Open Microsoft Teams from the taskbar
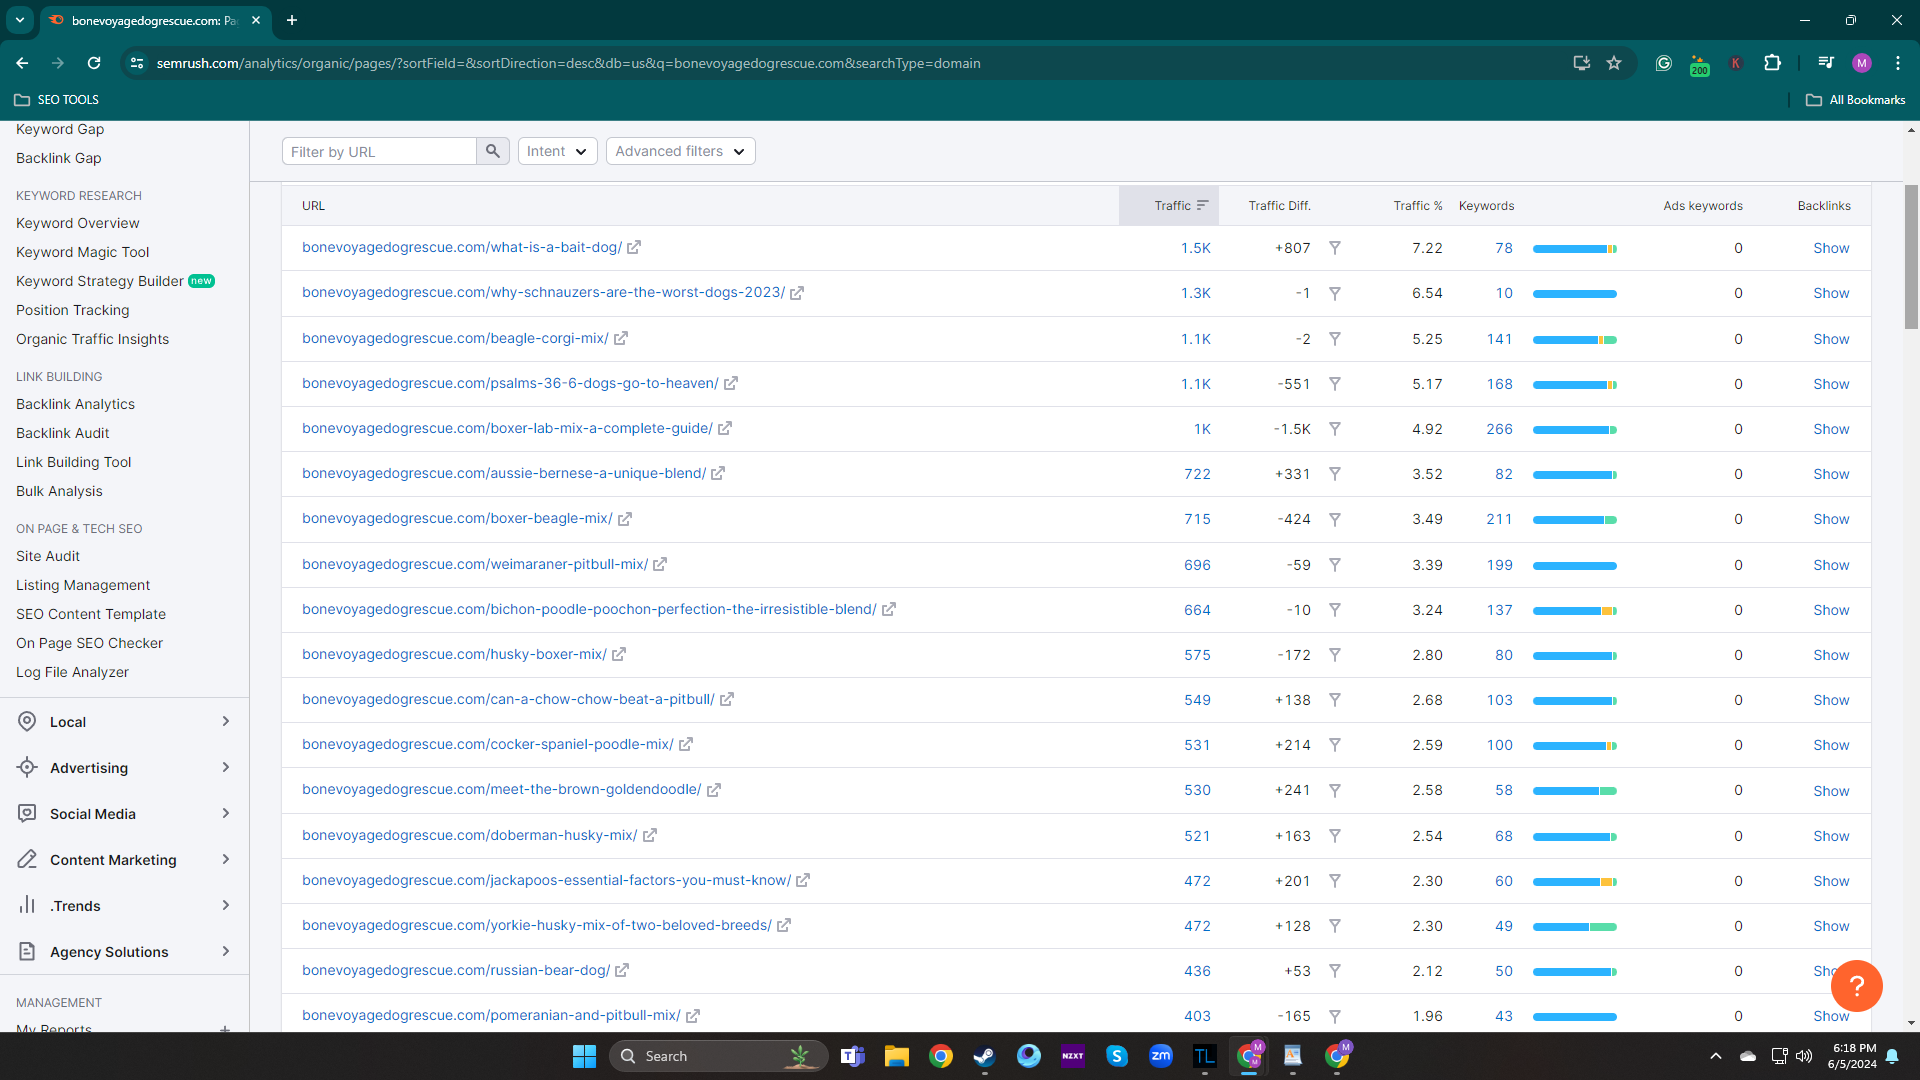Screen dimensions: 1920x1080 tap(852, 1056)
